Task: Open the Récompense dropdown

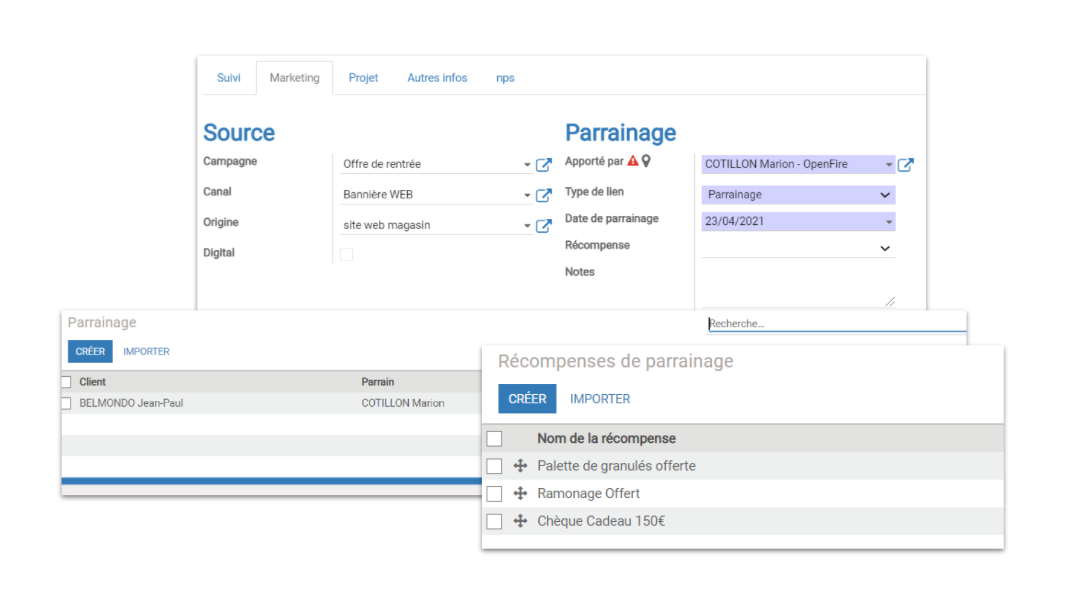Action: 798,248
